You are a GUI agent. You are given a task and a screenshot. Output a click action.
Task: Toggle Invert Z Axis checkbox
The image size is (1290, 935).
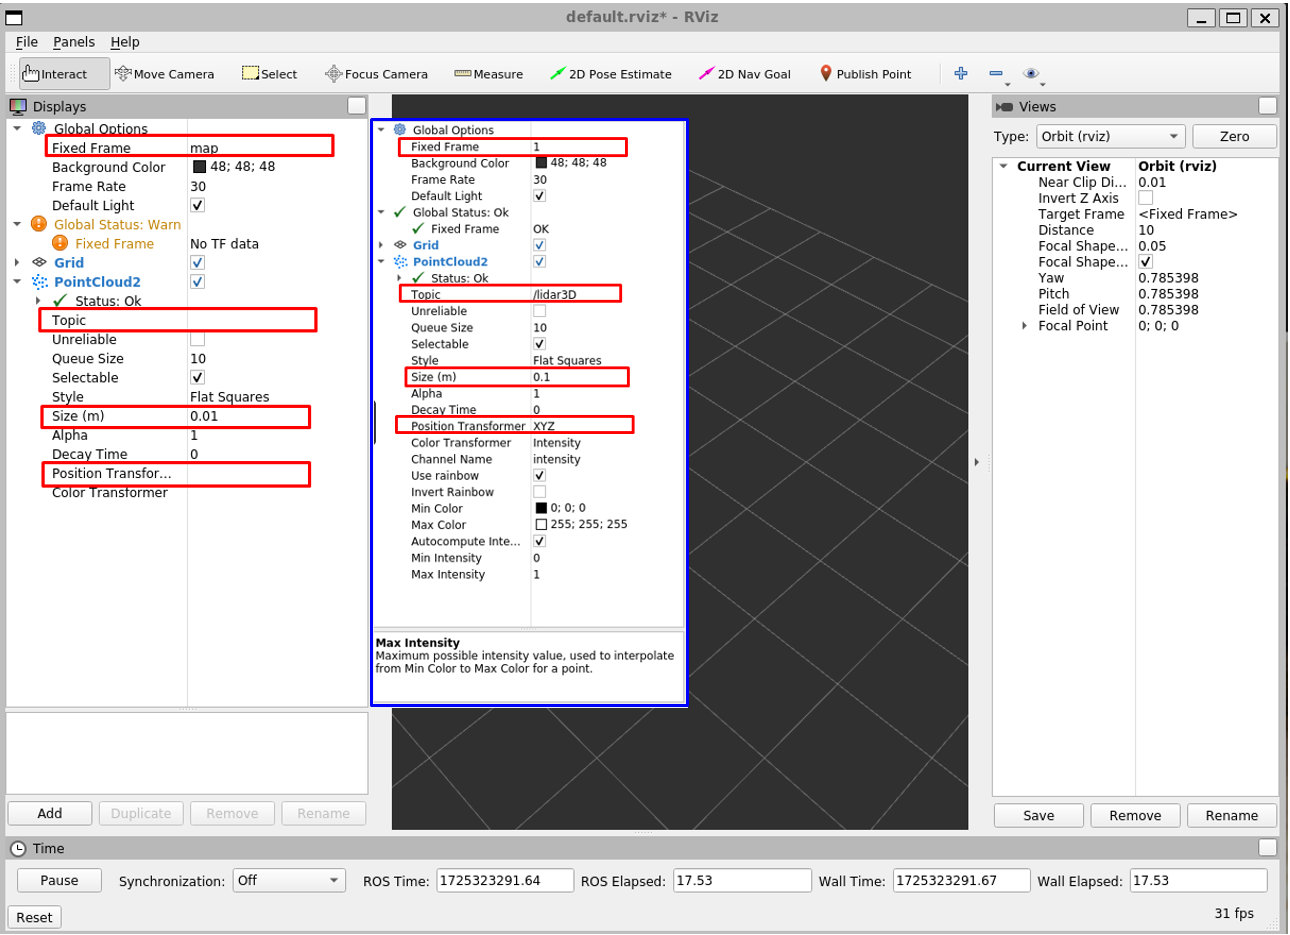tap(1146, 198)
